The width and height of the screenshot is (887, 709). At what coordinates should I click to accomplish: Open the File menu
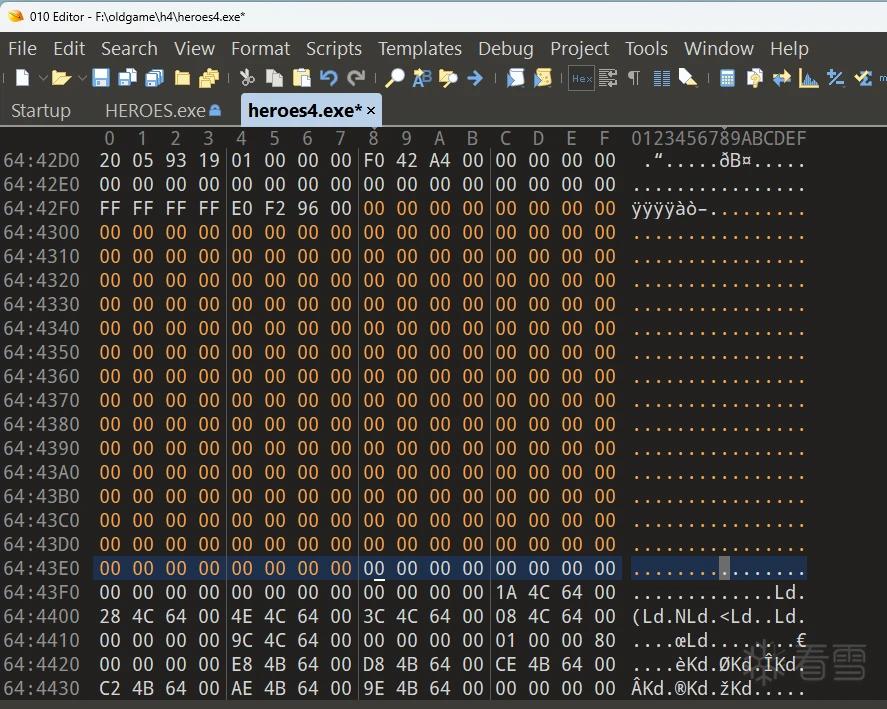[x=23, y=49]
